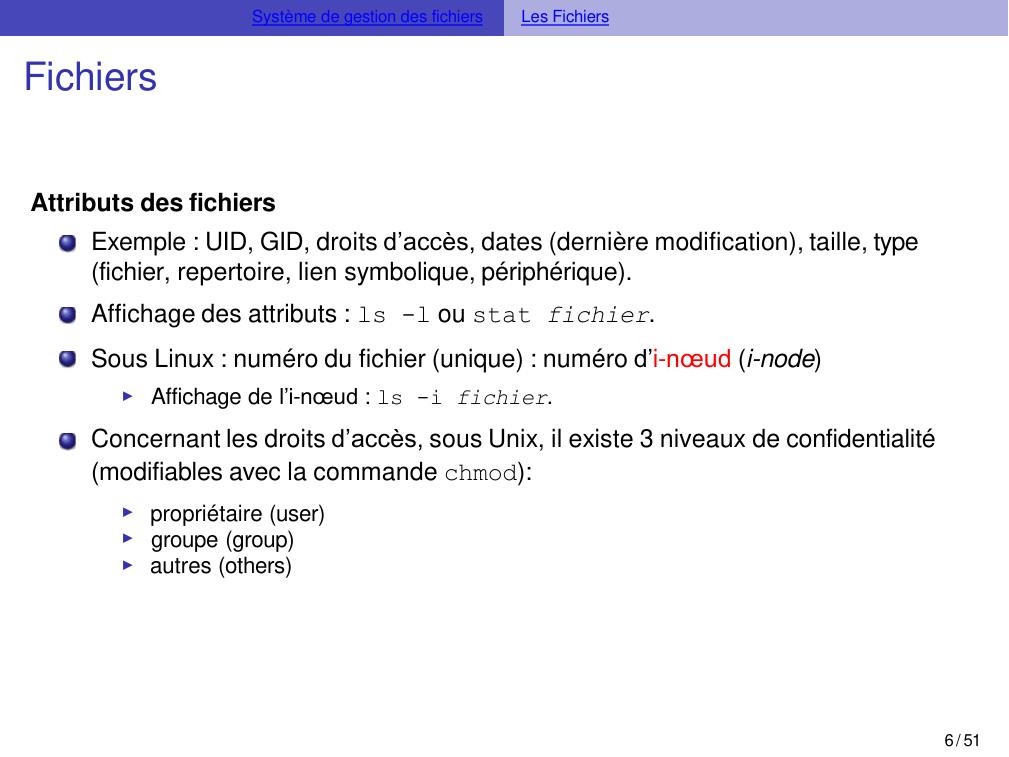Screen dimensions: 1009x757
Task: Click the "stat fichier" command text
Action: click(561, 317)
